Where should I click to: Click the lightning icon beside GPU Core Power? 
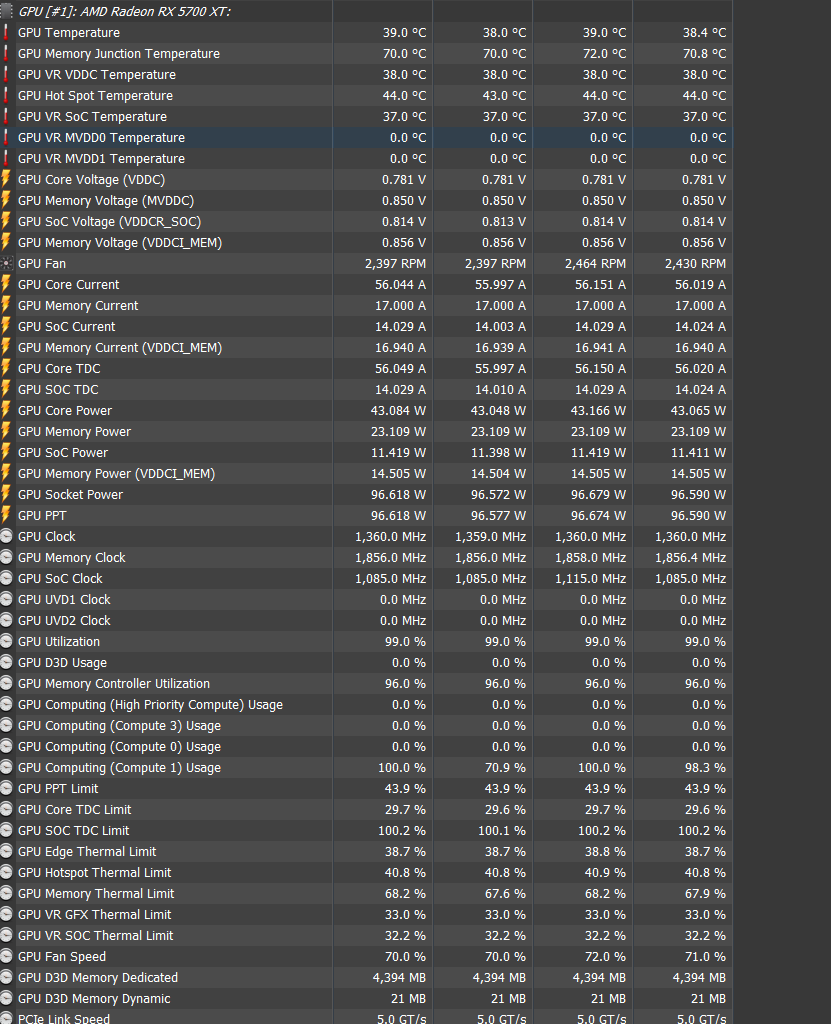click(6, 411)
